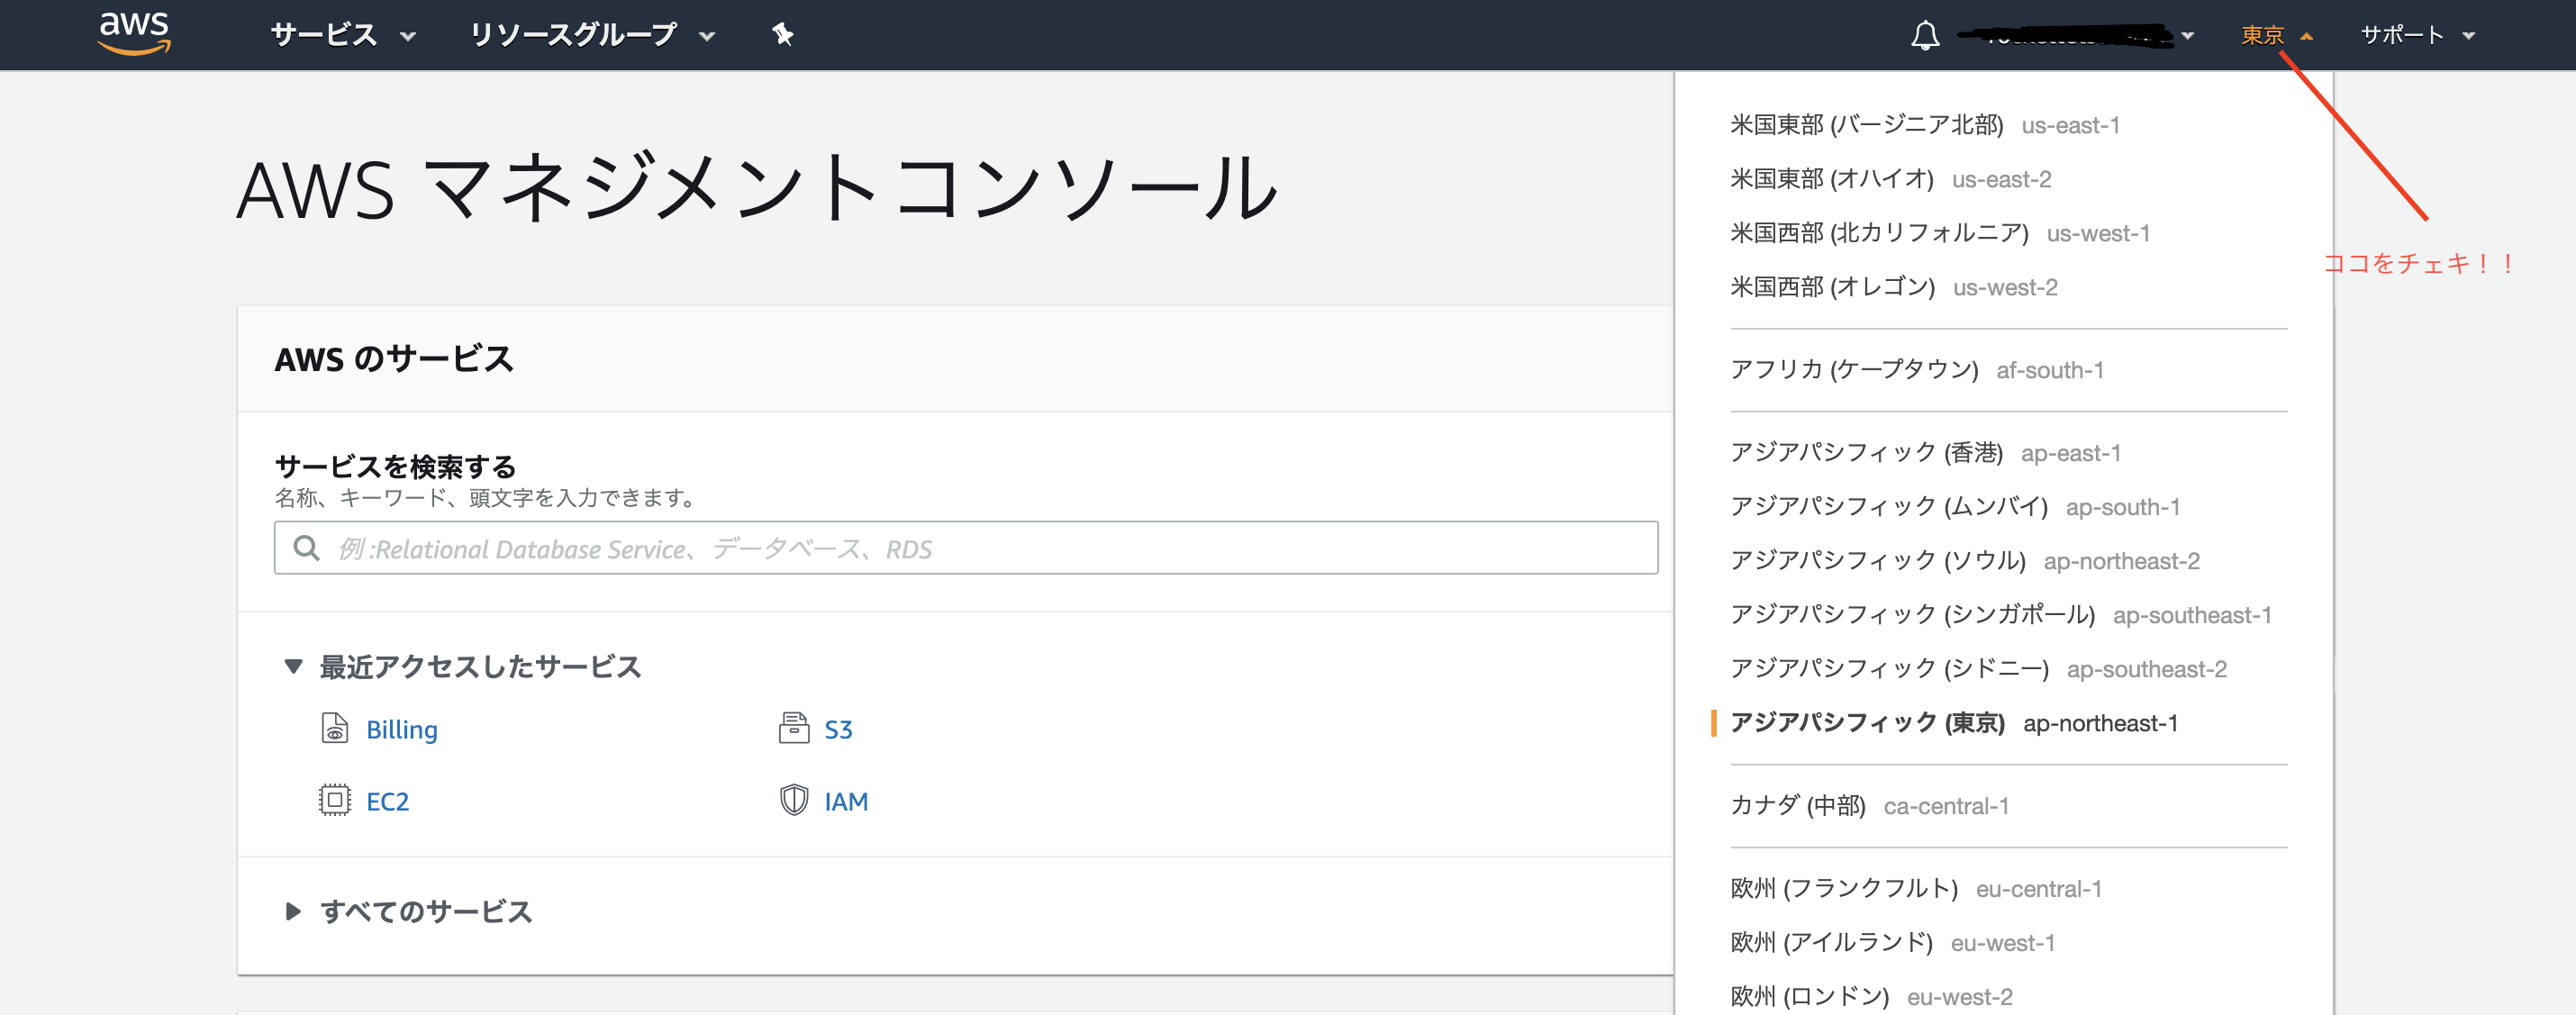Image resolution: width=2576 pixels, height=1015 pixels.
Task: Select region 米国東部 (オハイオ) us-east-2
Action: pos(1891,179)
